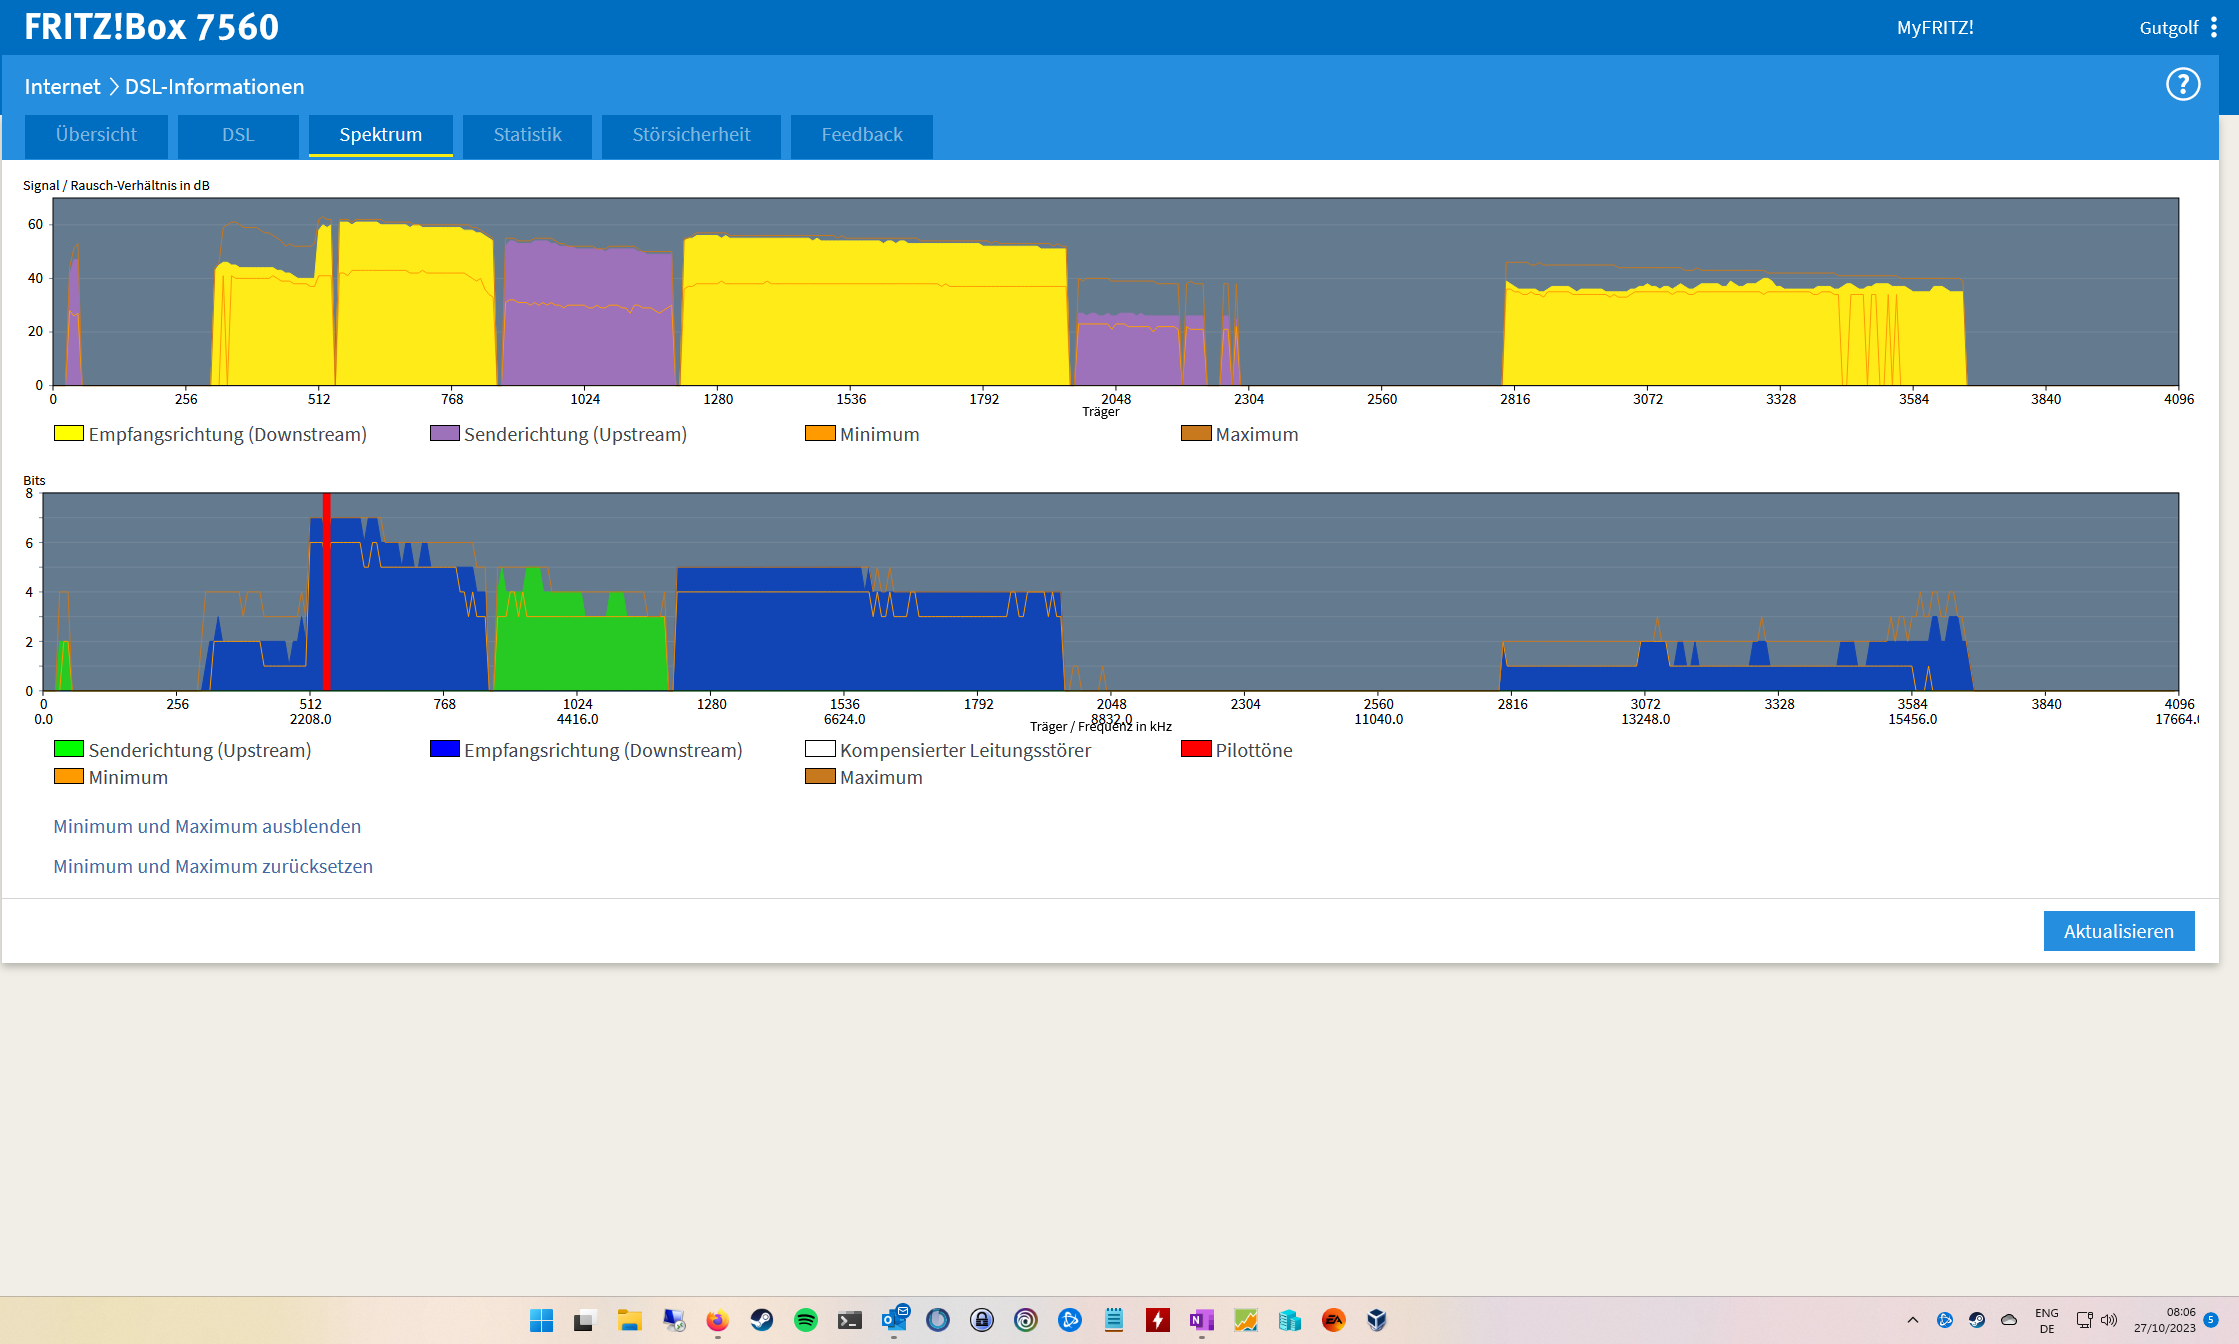The image size is (2239, 1344).
Task: Open the three-dot user menu beside Gutgolf
Action: pos(2214,28)
